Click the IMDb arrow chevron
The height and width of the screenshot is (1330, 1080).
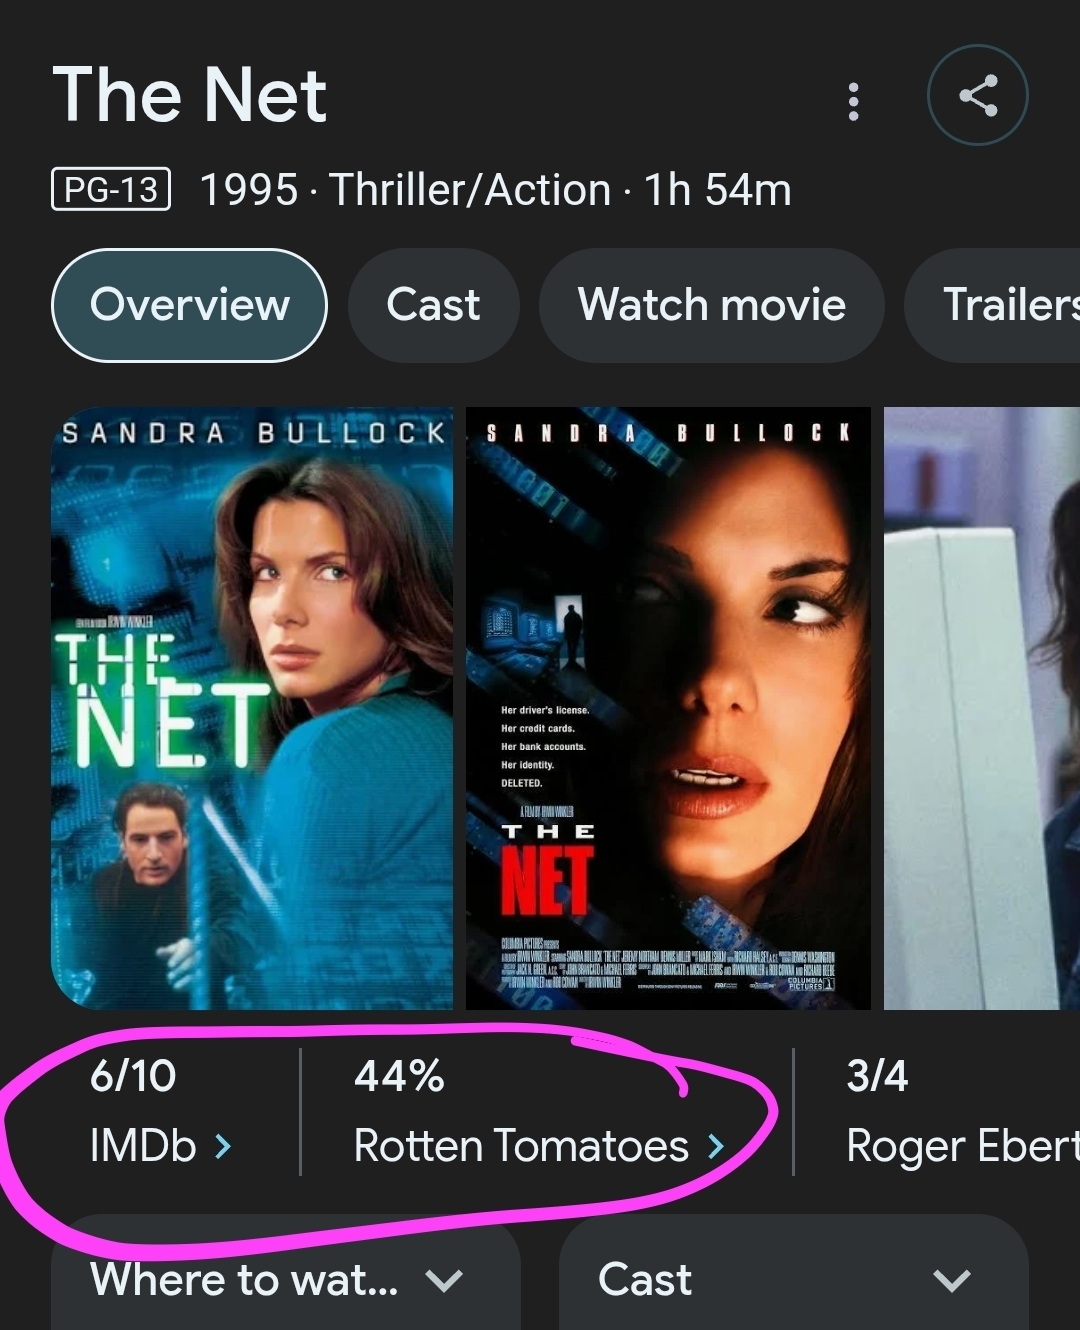point(223,1146)
